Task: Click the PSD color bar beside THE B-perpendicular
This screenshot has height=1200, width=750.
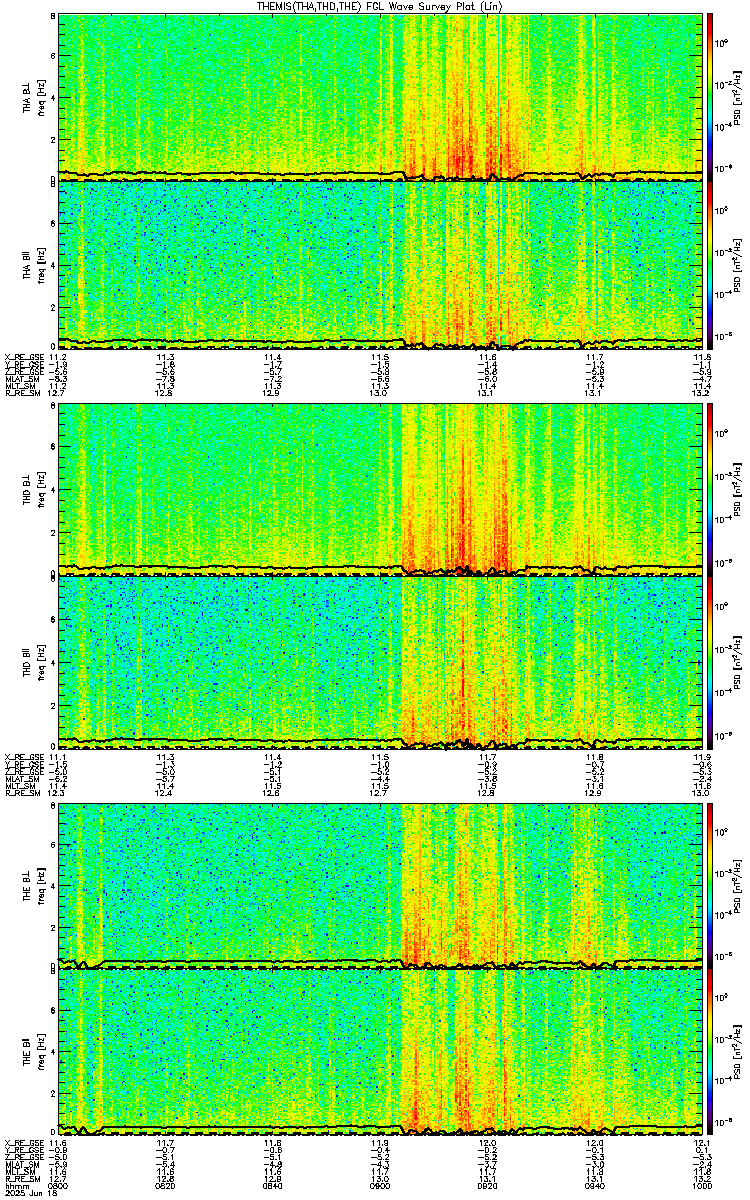Action: coord(710,885)
